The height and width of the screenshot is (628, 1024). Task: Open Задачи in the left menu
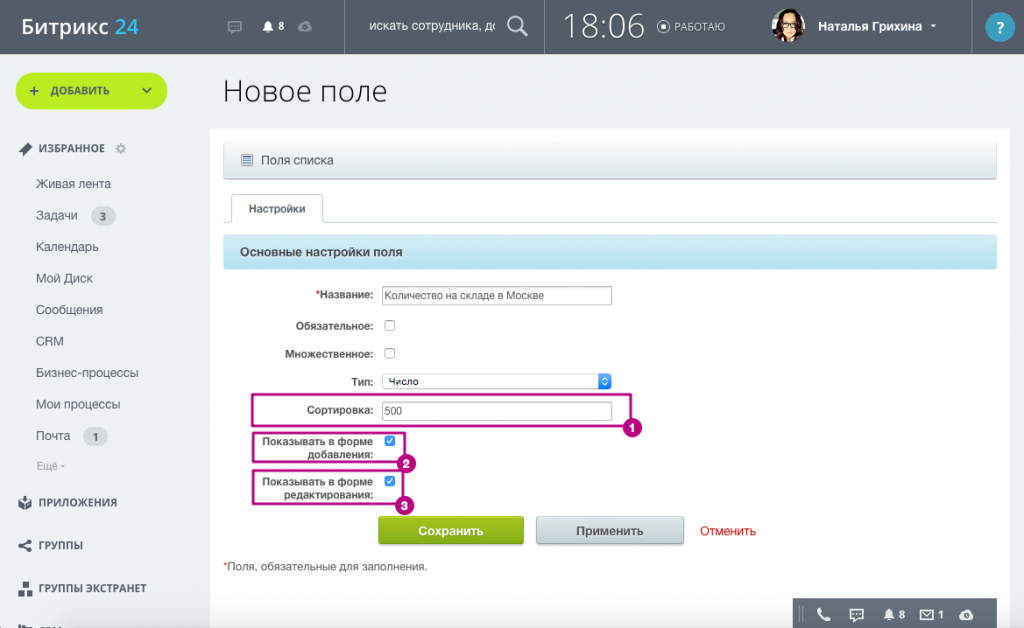click(x=57, y=215)
